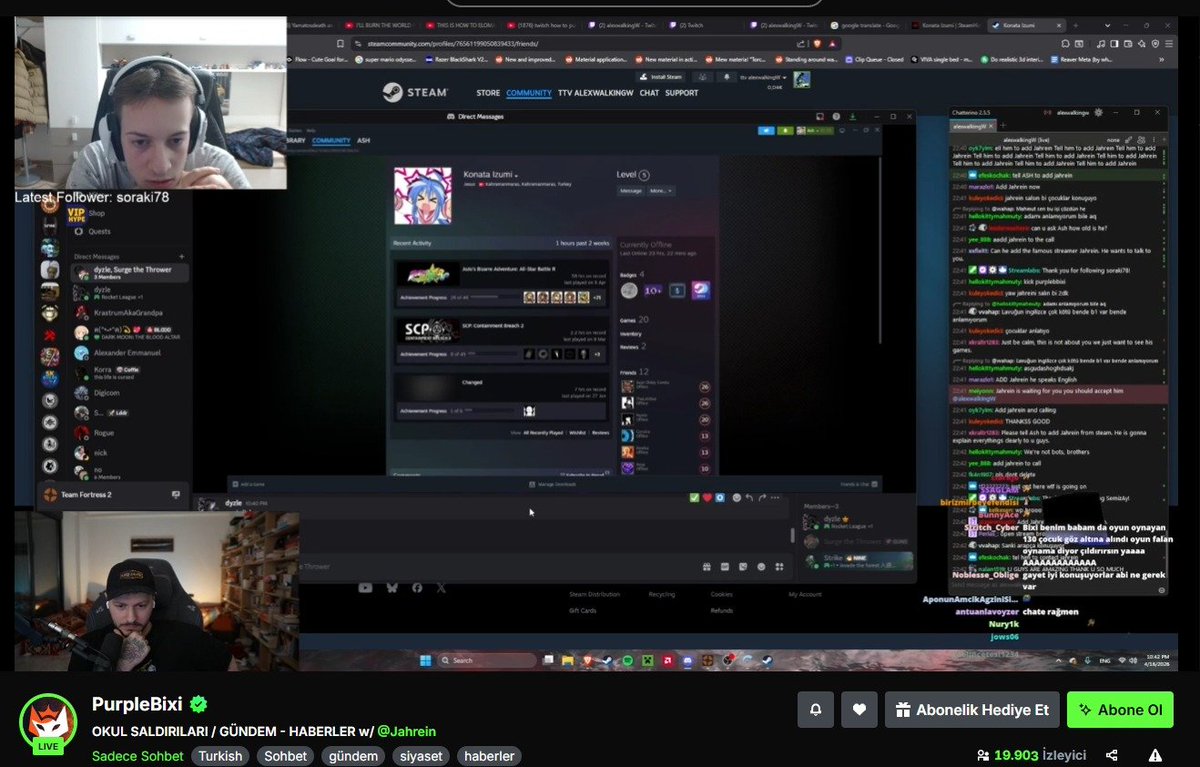Click the Install Steam button

coord(661,76)
